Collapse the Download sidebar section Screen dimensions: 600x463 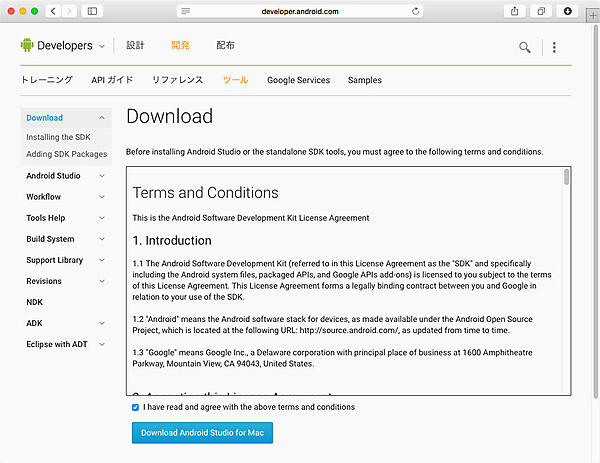(102, 118)
